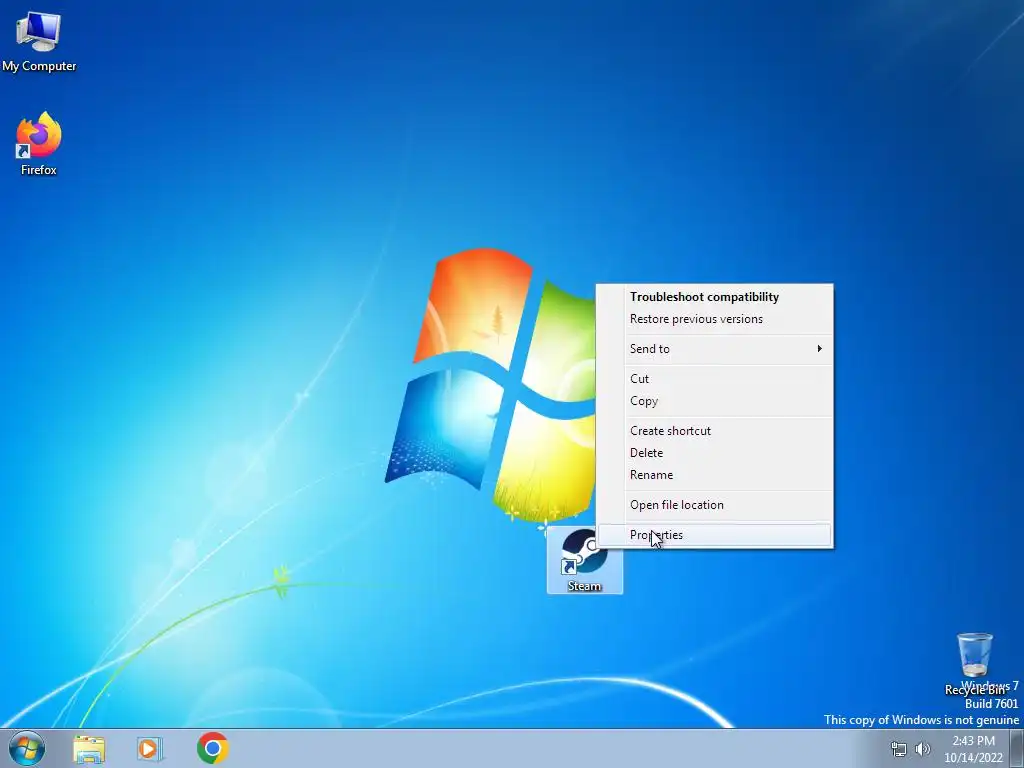Launch Google Chrome from the taskbar

(x=212, y=748)
